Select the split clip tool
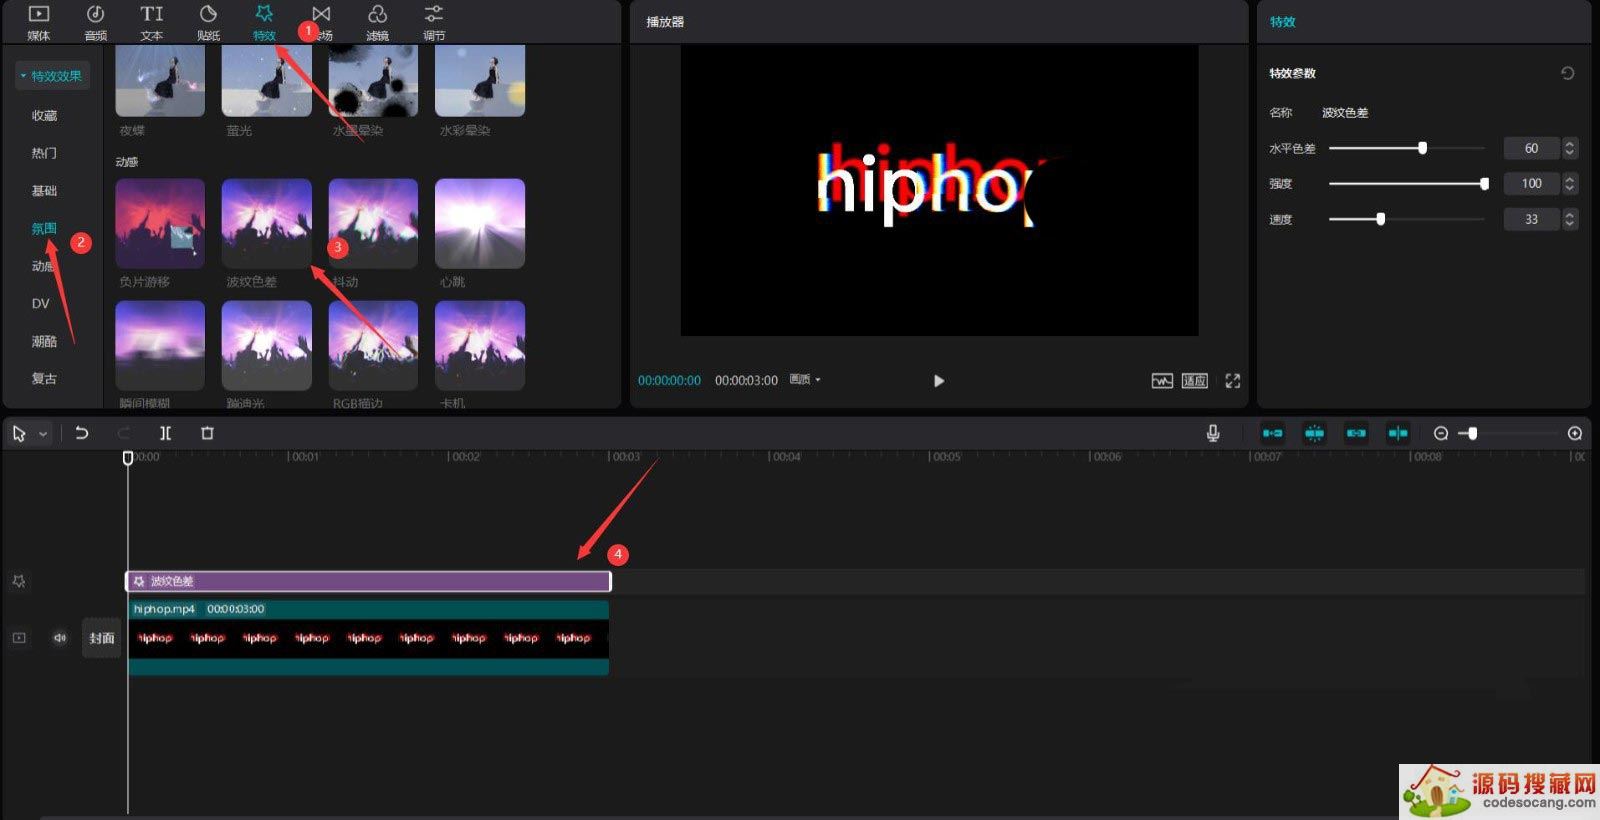Image resolution: width=1600 pixels, height=820 pixels. 165,433
